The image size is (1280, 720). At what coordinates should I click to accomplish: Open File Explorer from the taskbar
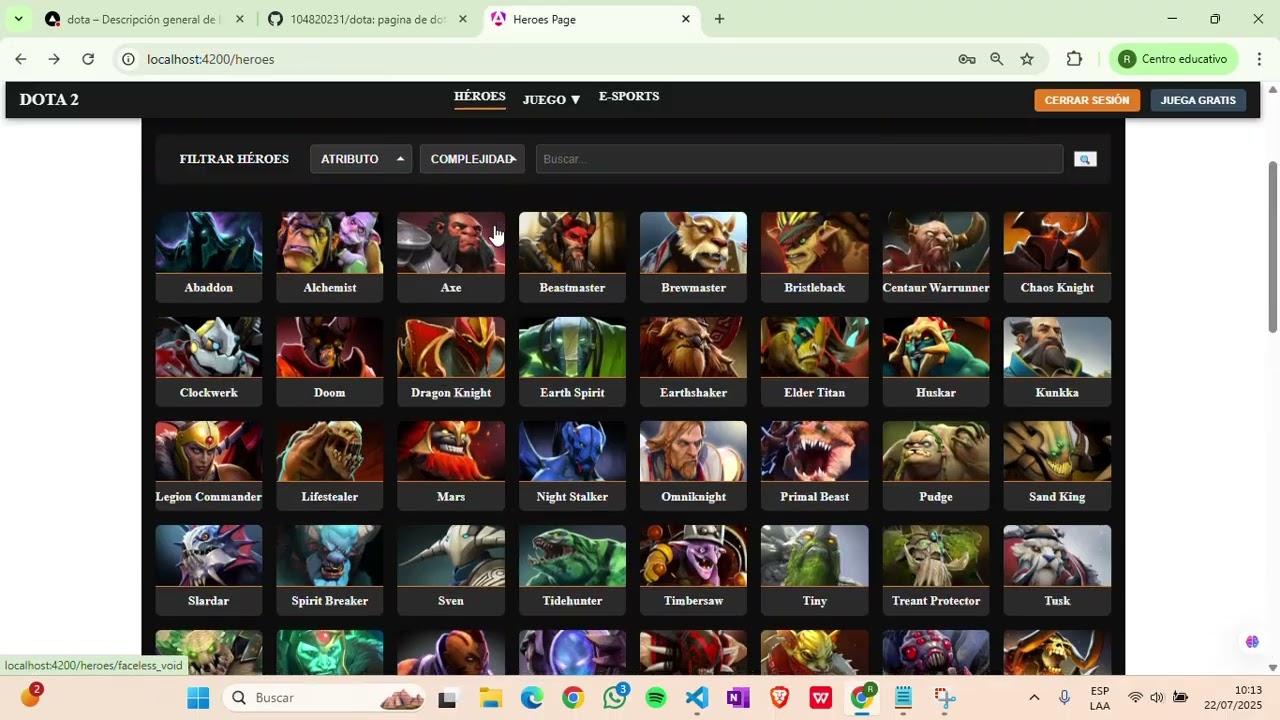(490, 698)
